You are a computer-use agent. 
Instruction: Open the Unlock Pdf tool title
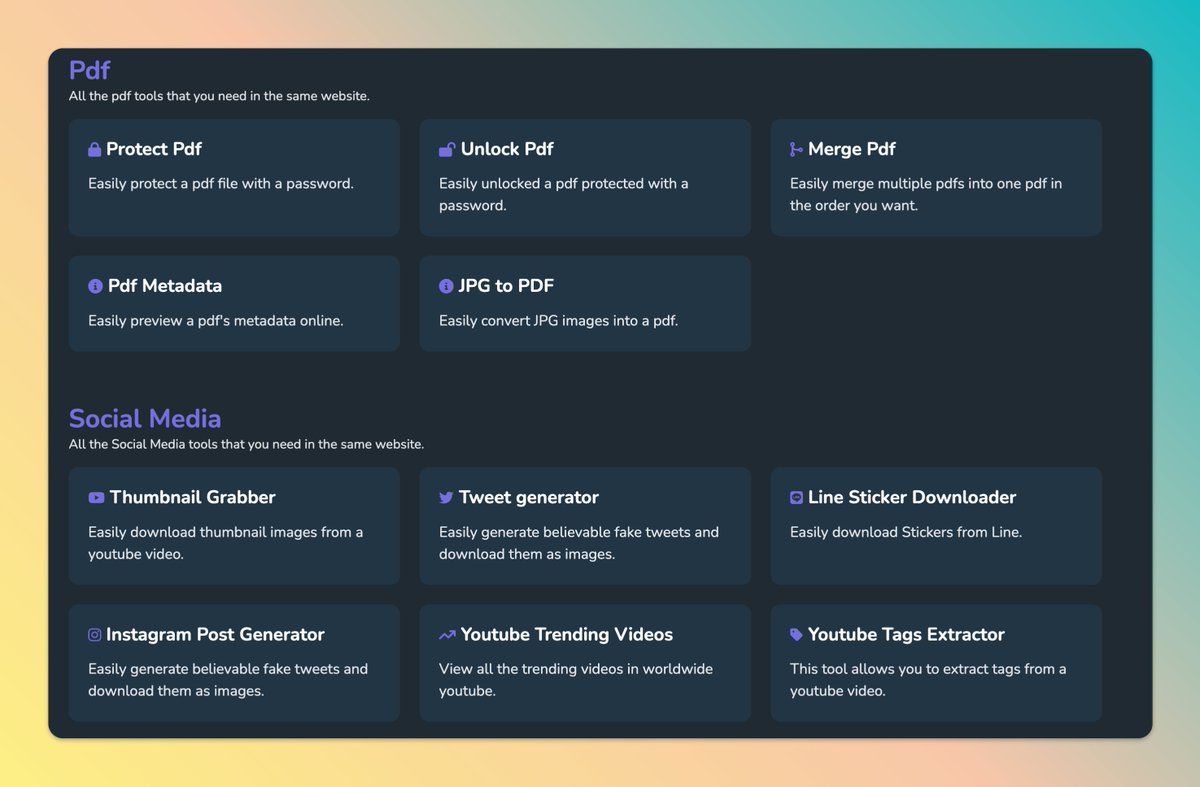507,149
